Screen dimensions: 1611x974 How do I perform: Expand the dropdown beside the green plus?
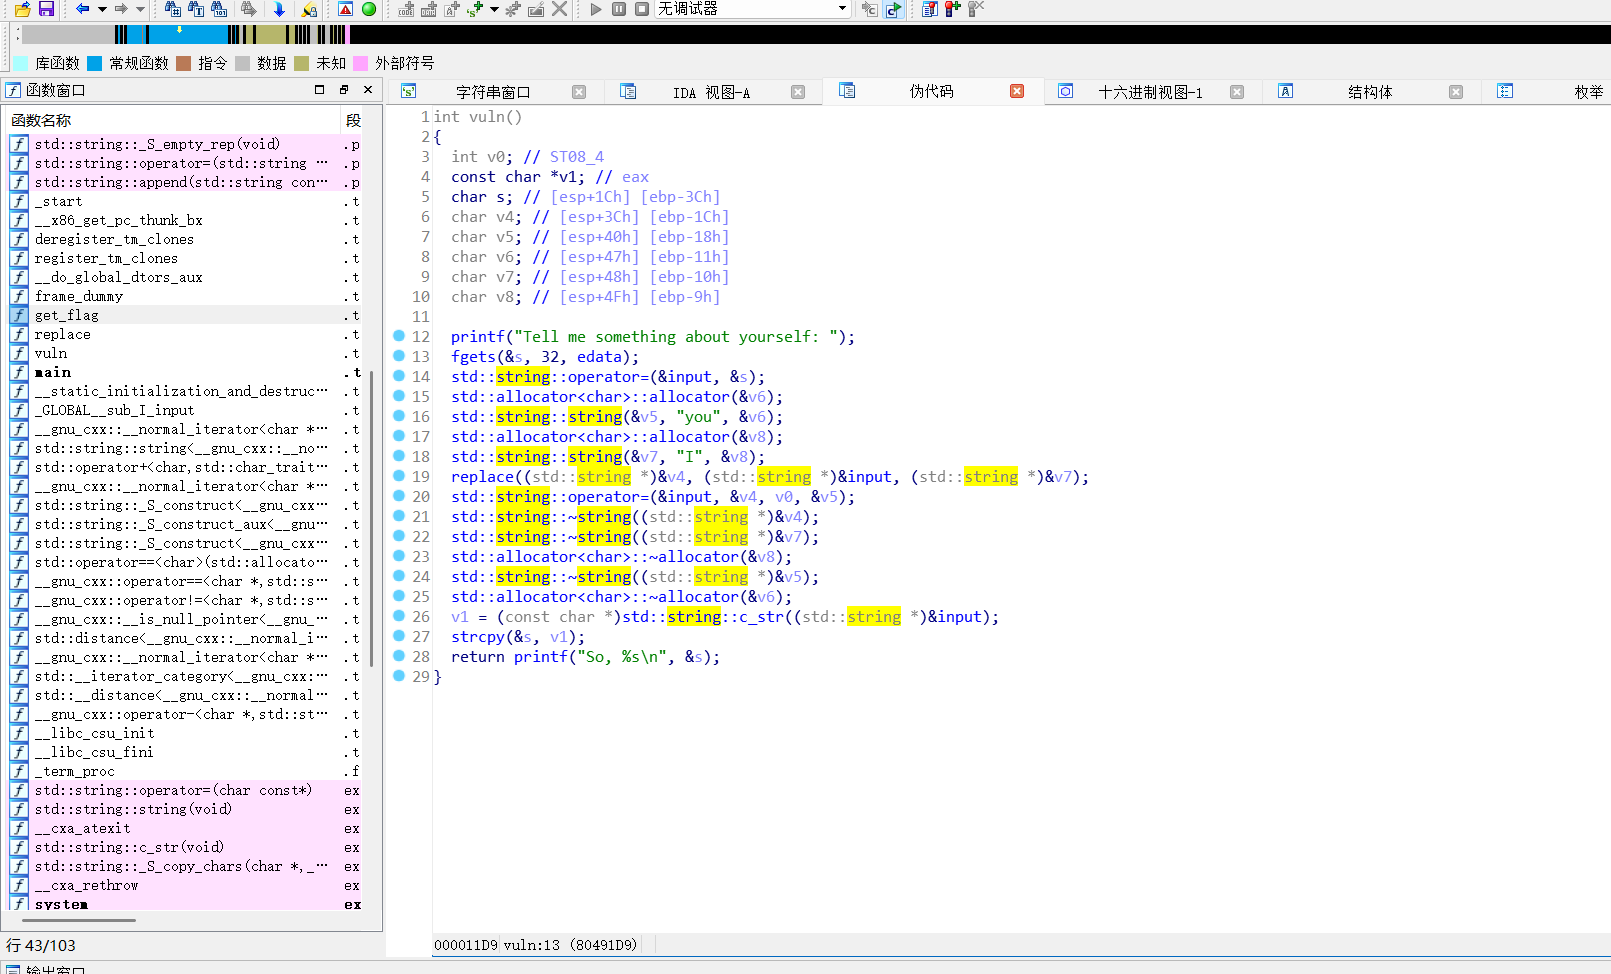[x=494, y=9]
